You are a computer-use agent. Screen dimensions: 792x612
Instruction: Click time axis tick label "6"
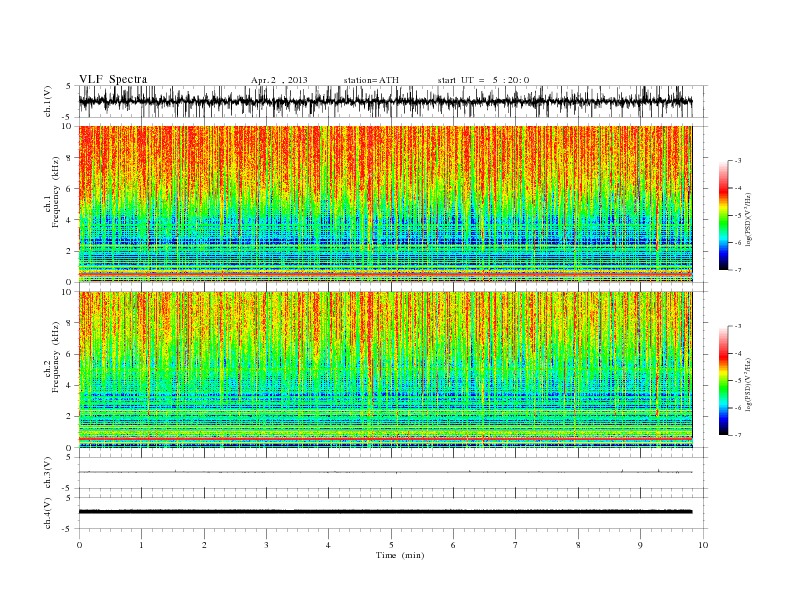point(453,545)
